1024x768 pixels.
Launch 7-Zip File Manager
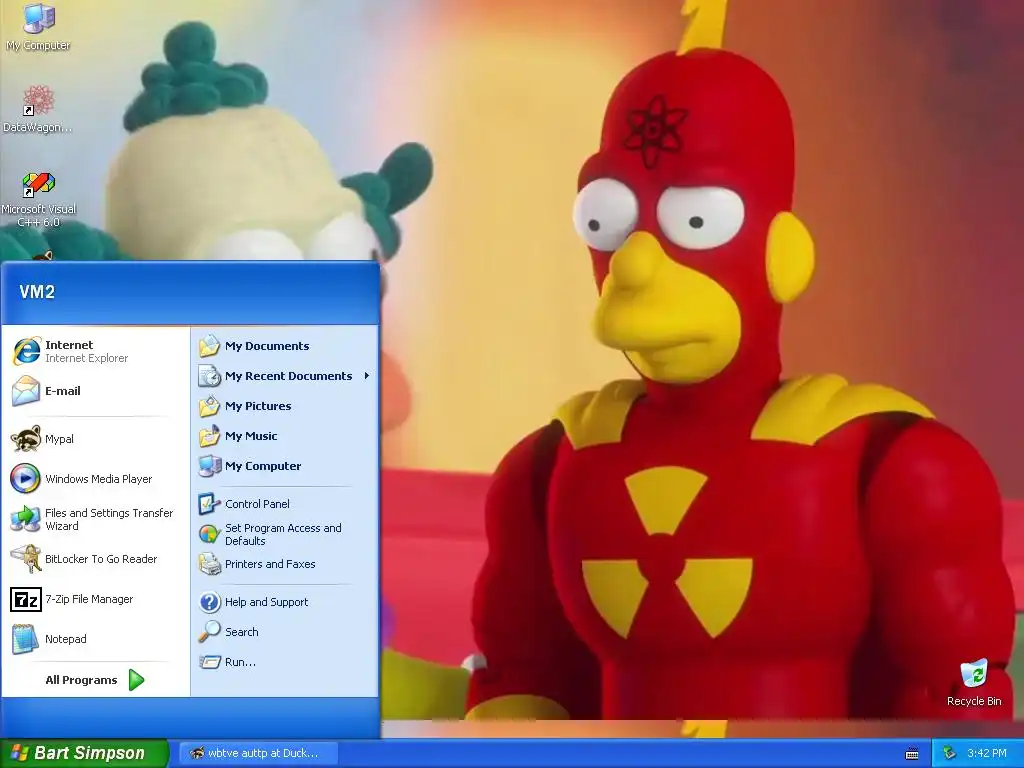(x=95, y=599)
